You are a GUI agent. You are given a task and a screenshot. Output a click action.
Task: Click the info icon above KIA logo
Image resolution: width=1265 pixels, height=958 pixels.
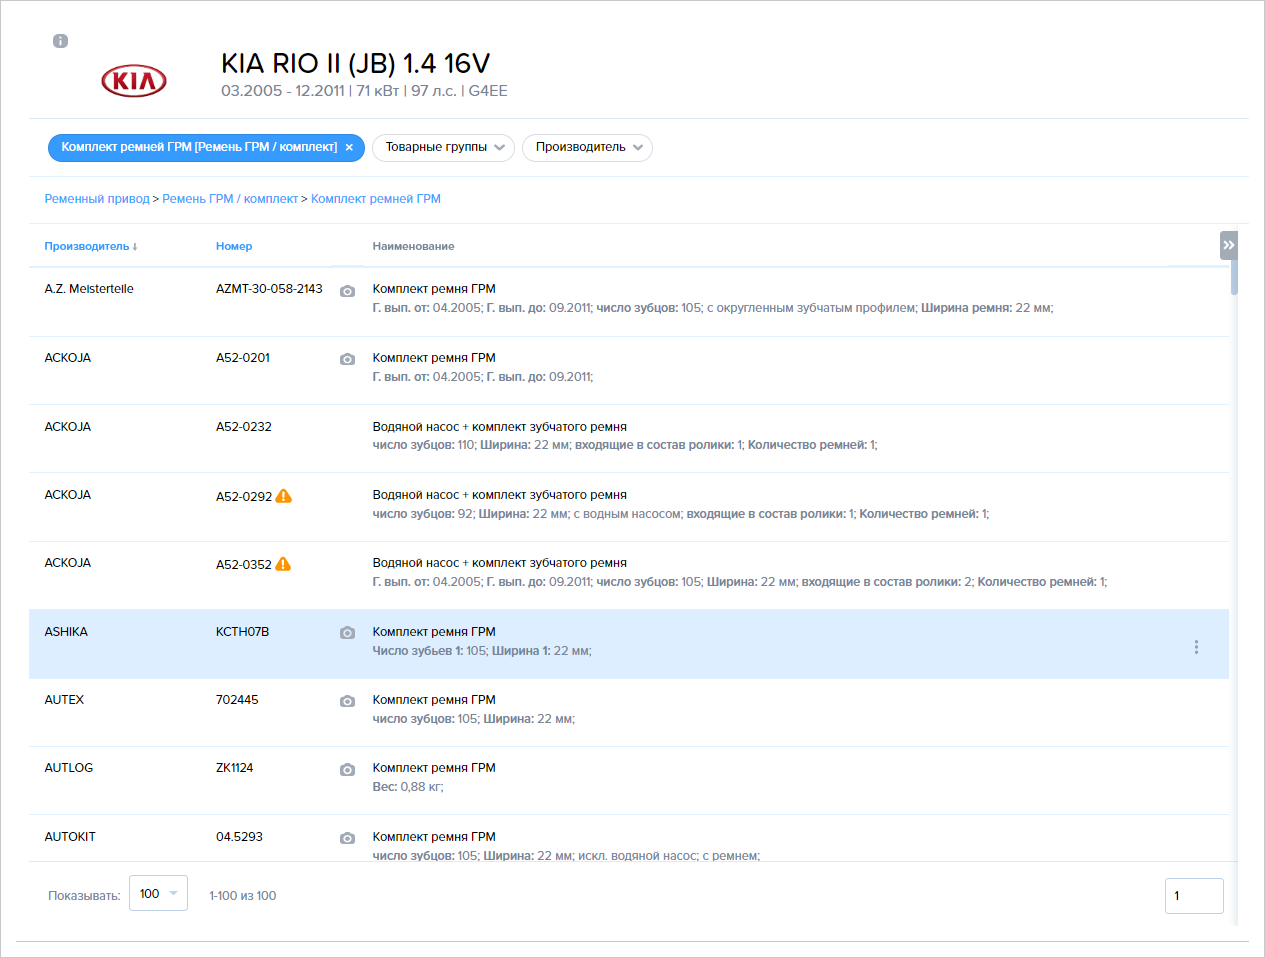click(60, 41)
